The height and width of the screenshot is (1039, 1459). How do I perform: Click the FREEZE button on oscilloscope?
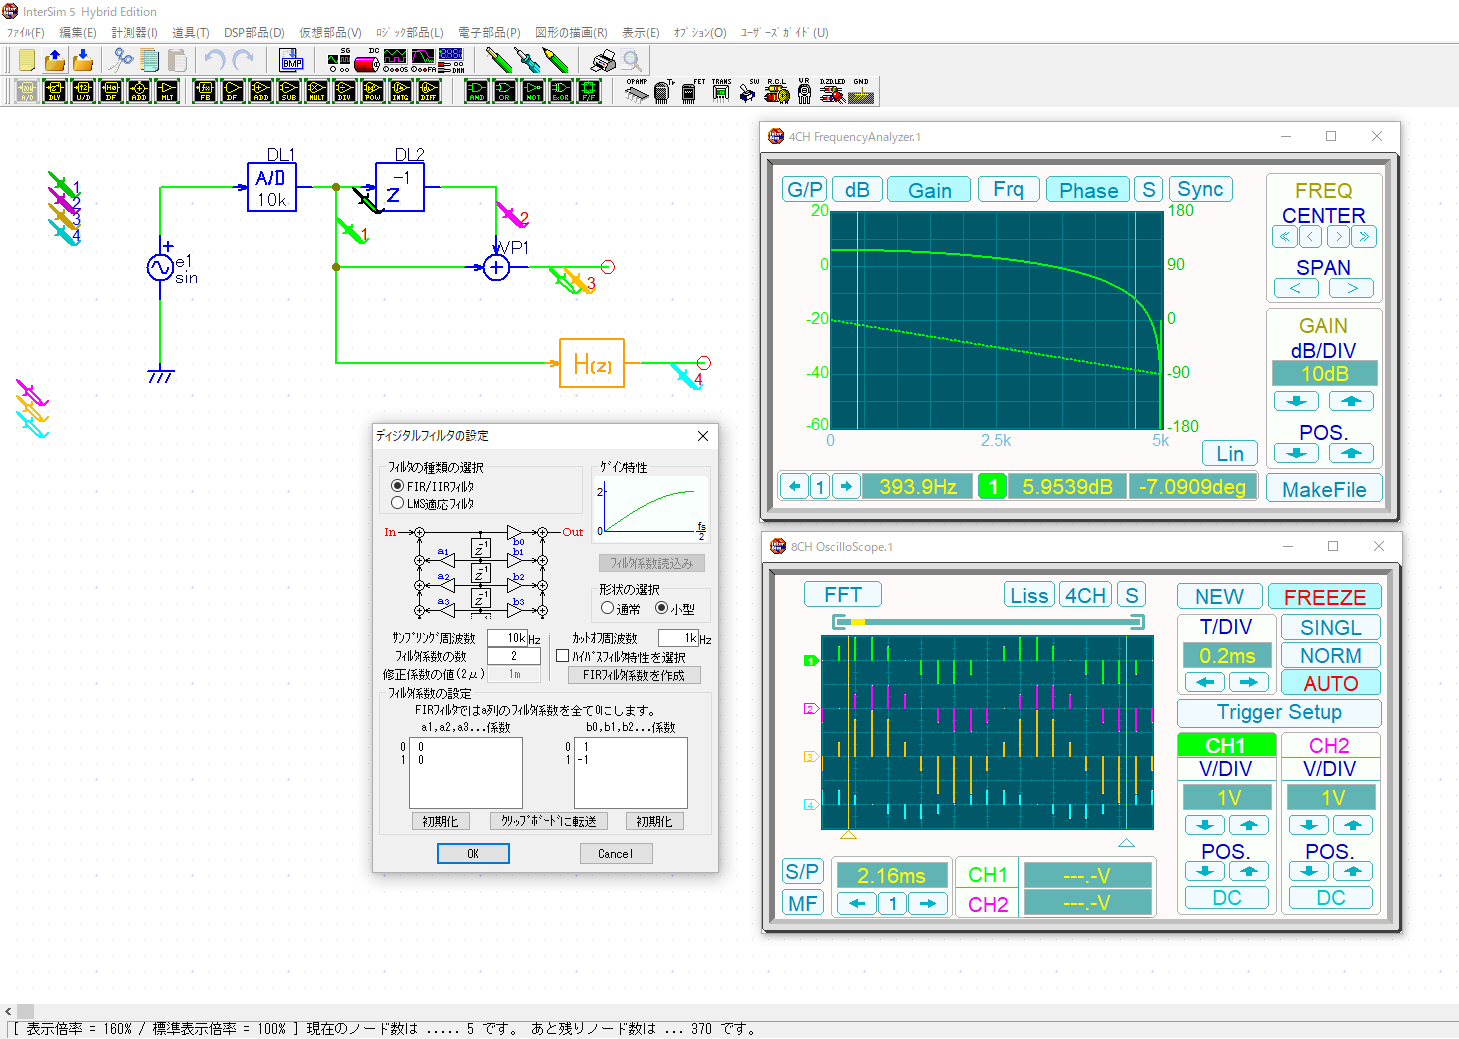[1324, 597]
